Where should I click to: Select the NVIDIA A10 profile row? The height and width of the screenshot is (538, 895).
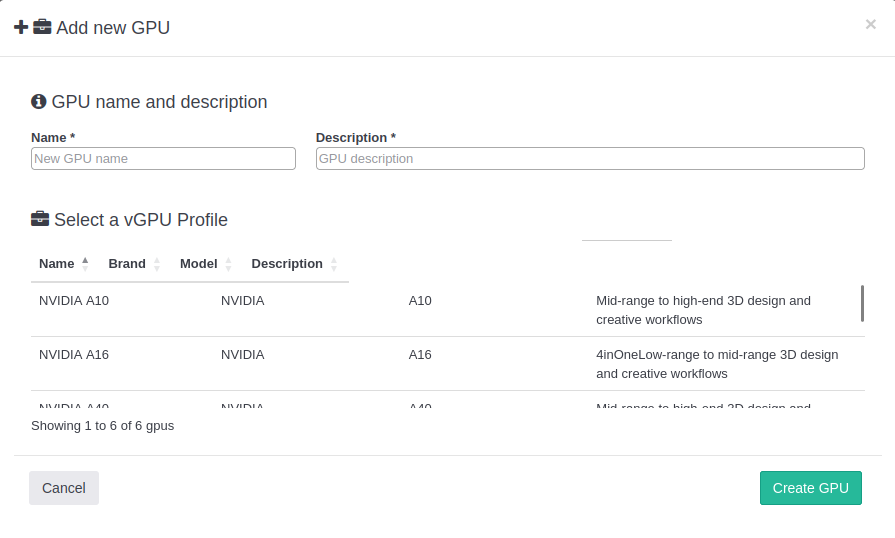click(x=74, y=300)
